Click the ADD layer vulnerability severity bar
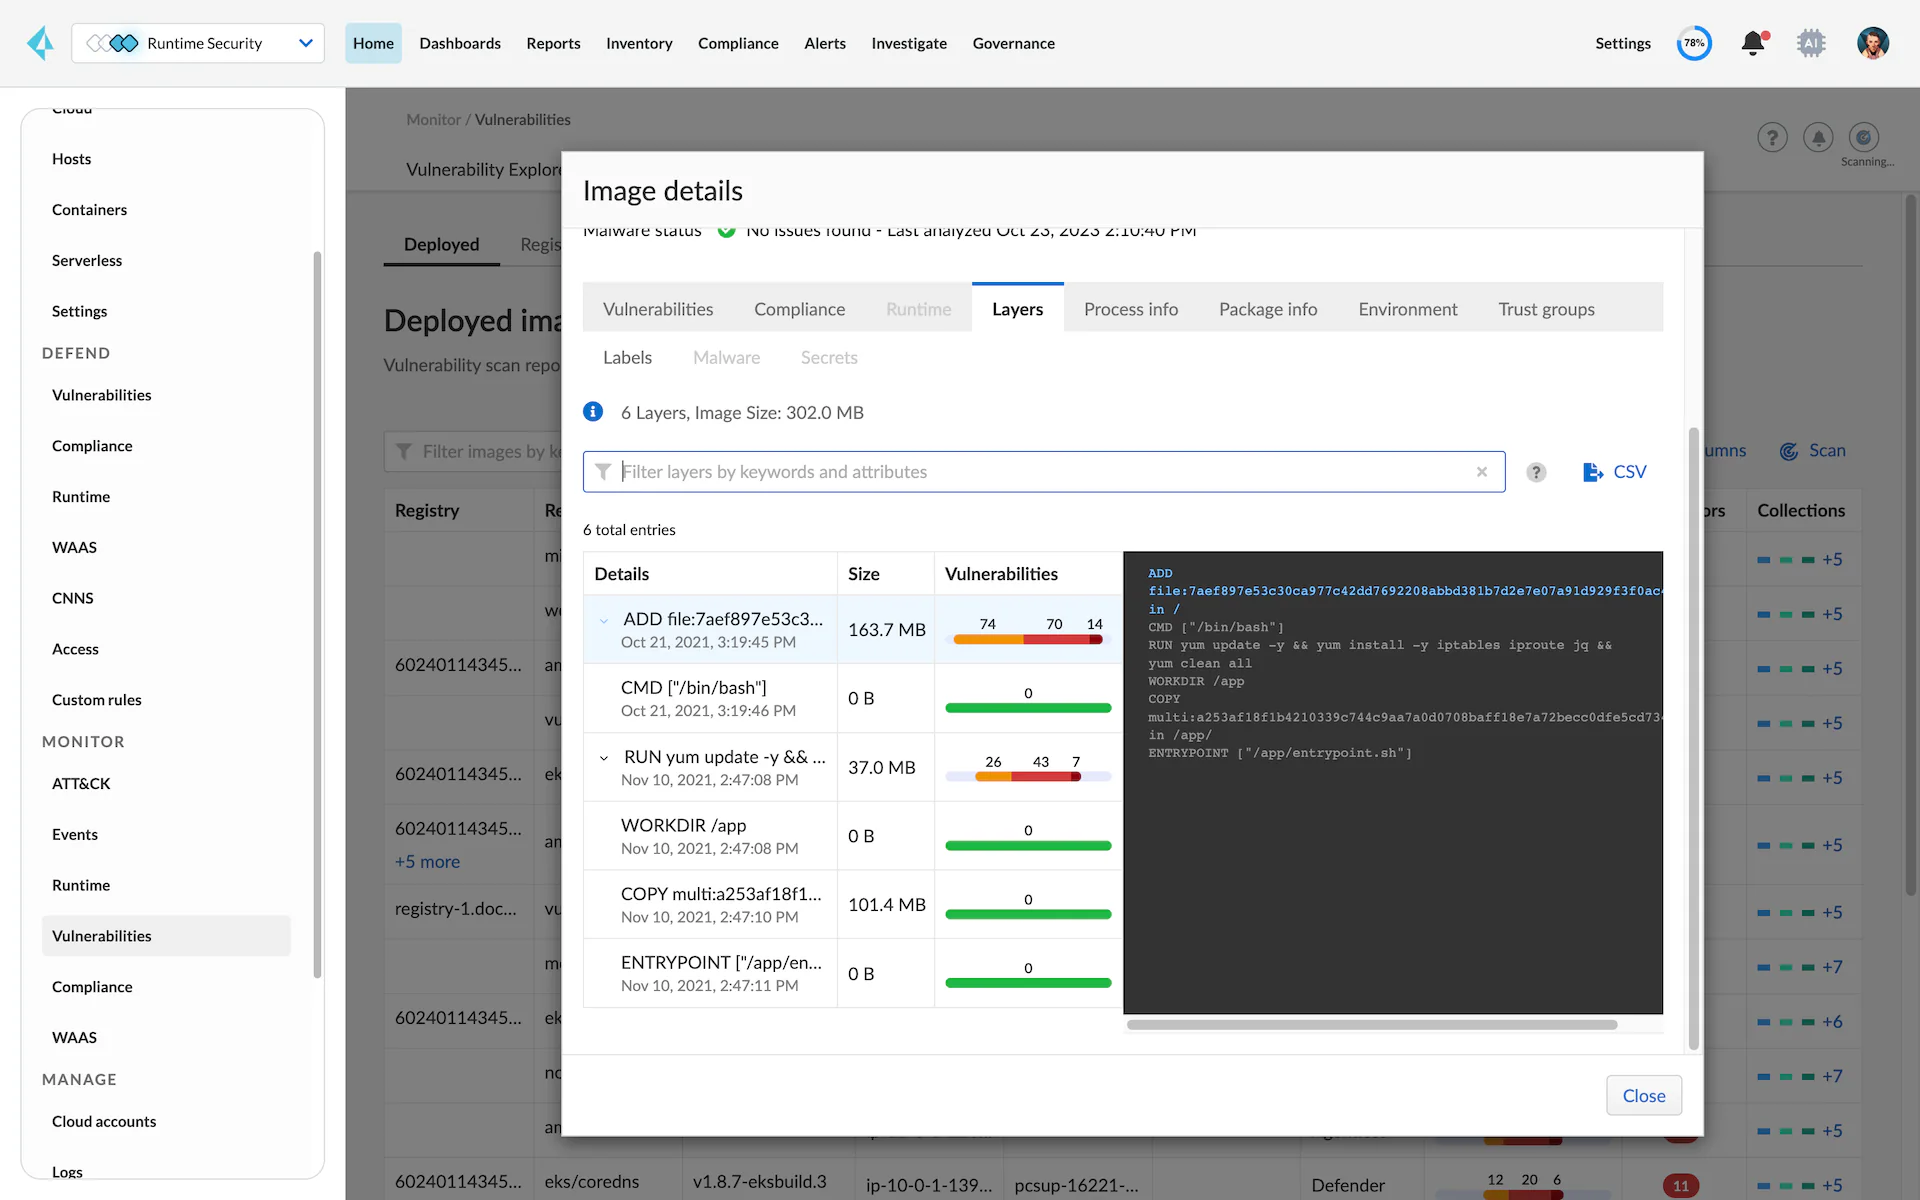The image size is (1920, 1200). pyautogui.click(x=1027, y=639)
